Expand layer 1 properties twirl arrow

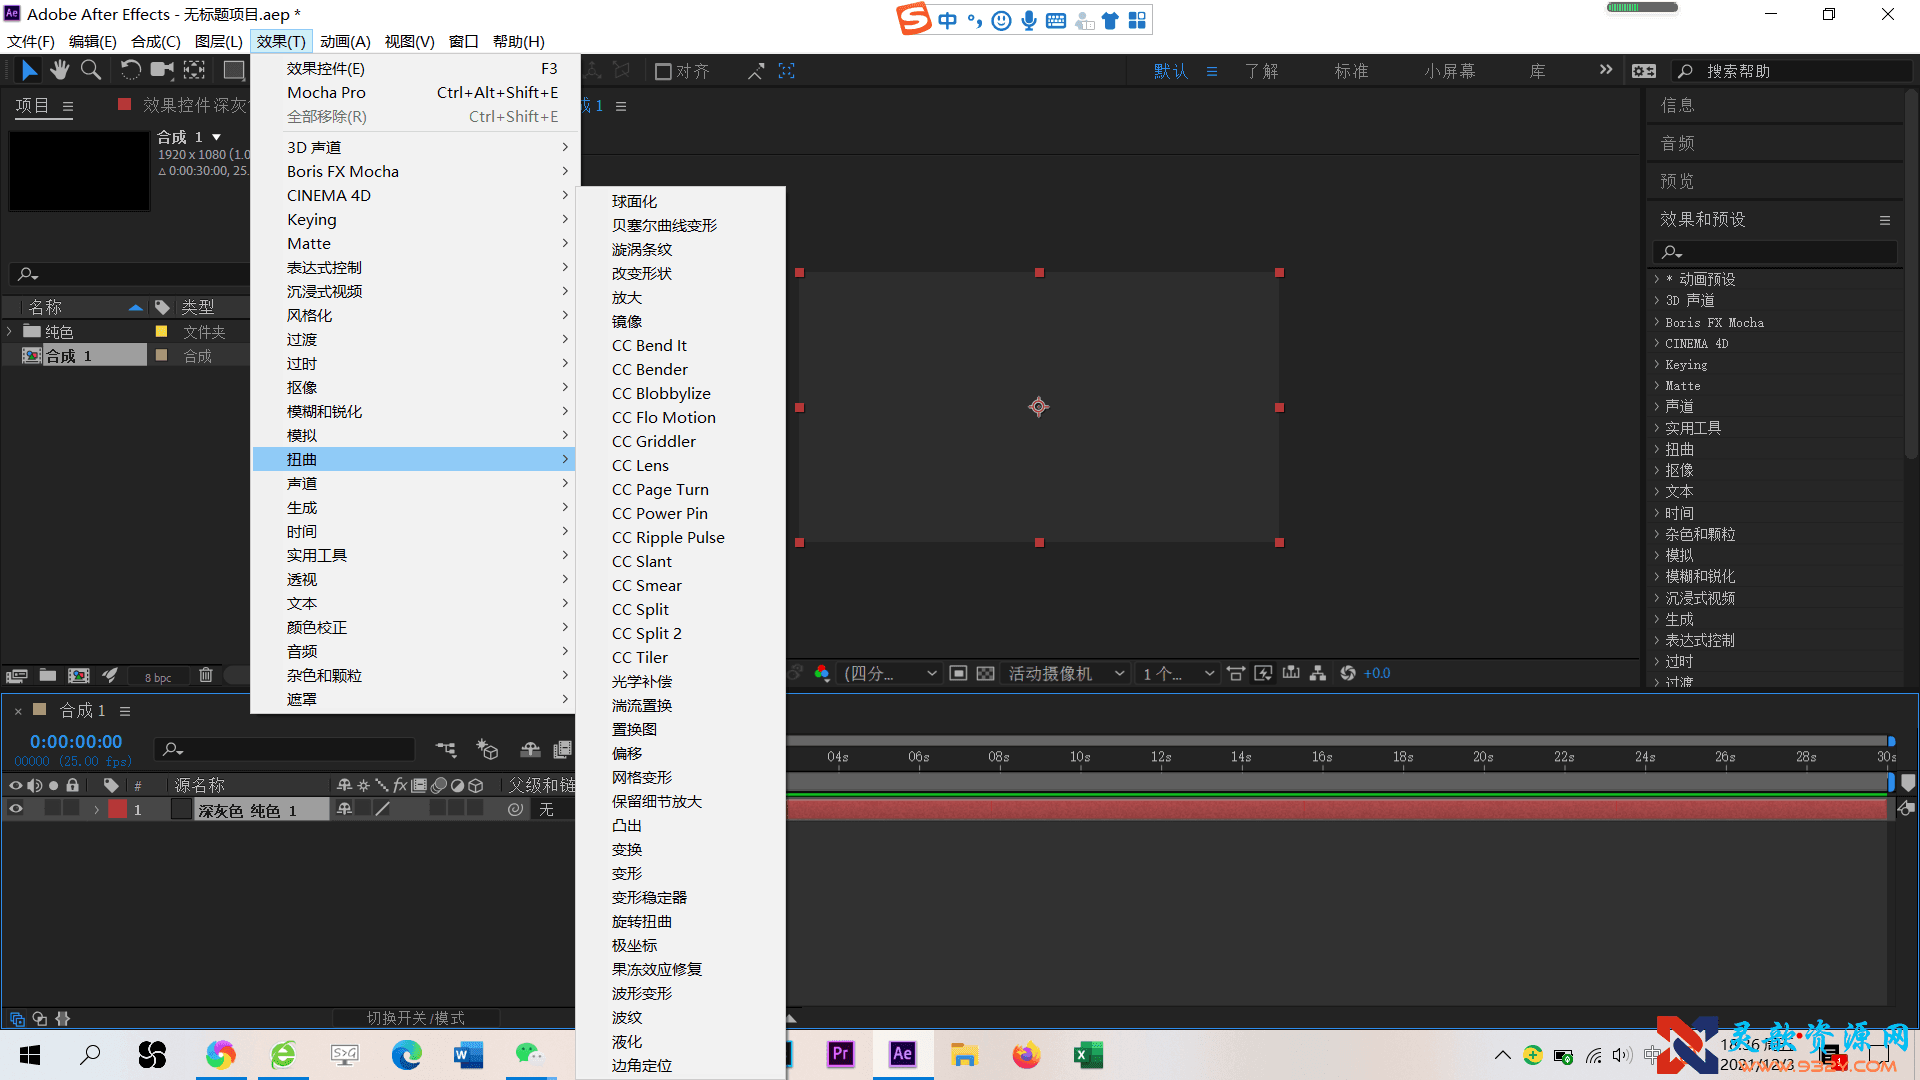[x=96, y=810]
